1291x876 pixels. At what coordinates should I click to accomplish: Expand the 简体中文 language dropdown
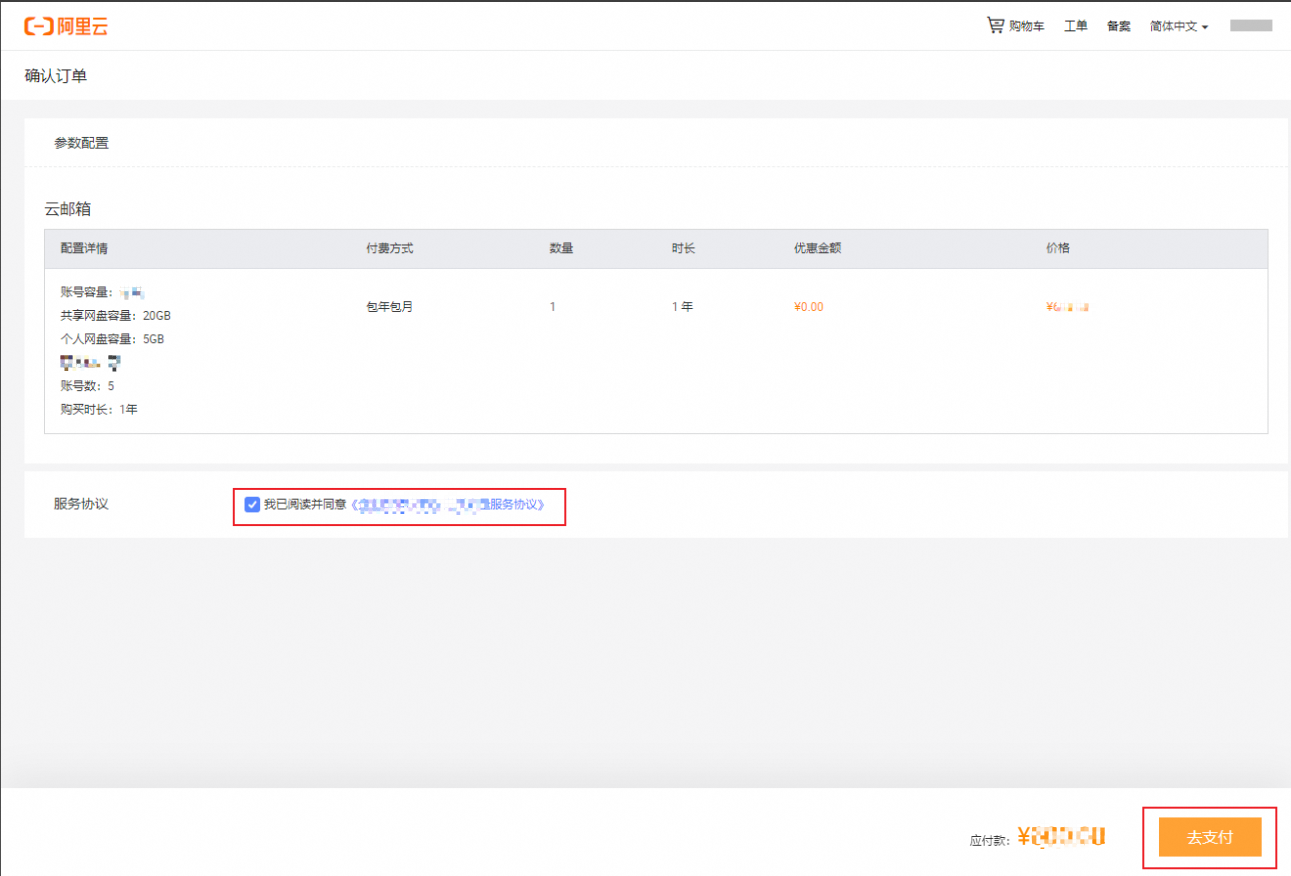tap(1178, 26)
